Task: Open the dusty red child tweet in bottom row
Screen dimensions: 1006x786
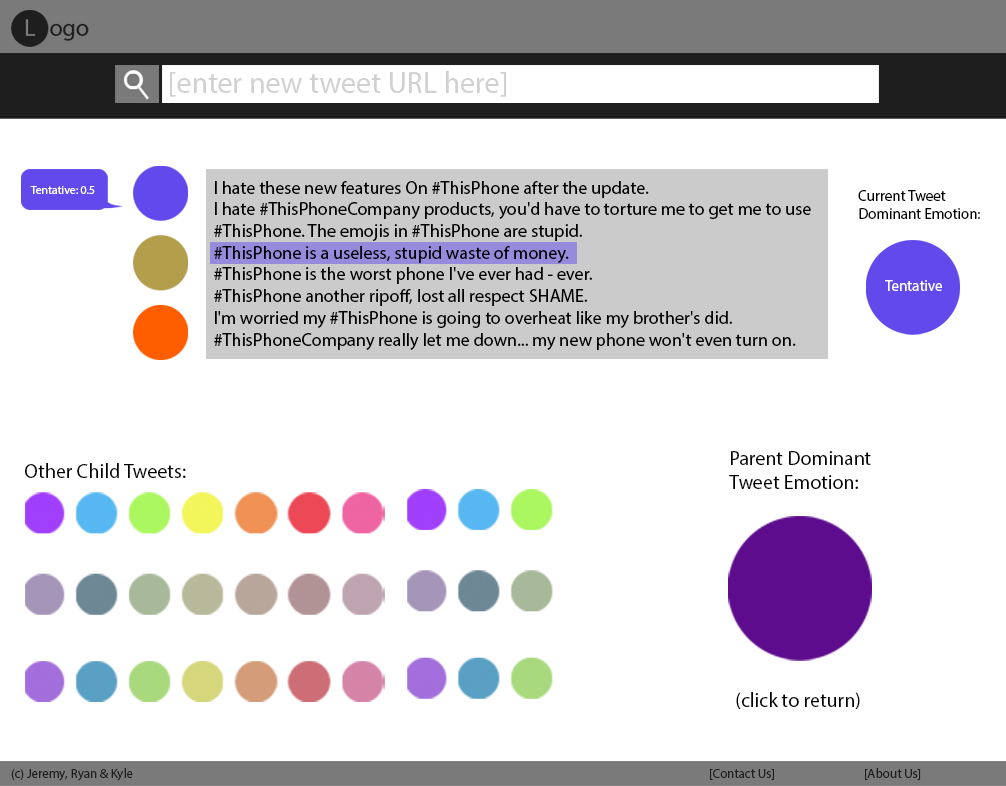Action: pyautogui.click(x=309, y=681)
